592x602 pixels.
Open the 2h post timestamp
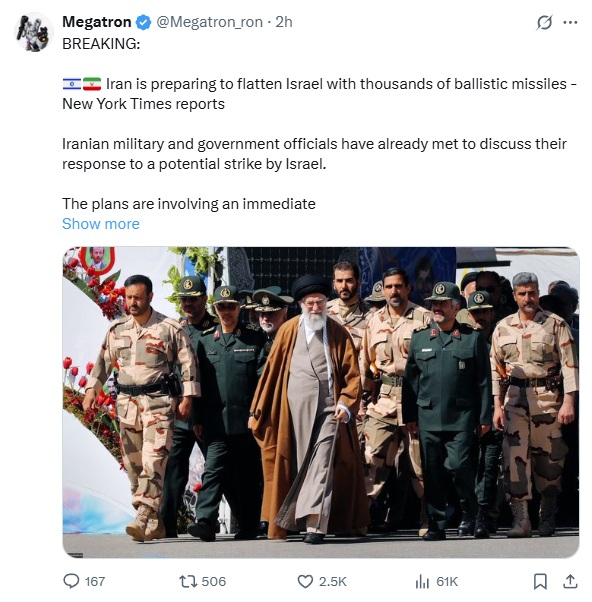pyautogui.click(x=284, y=22)
